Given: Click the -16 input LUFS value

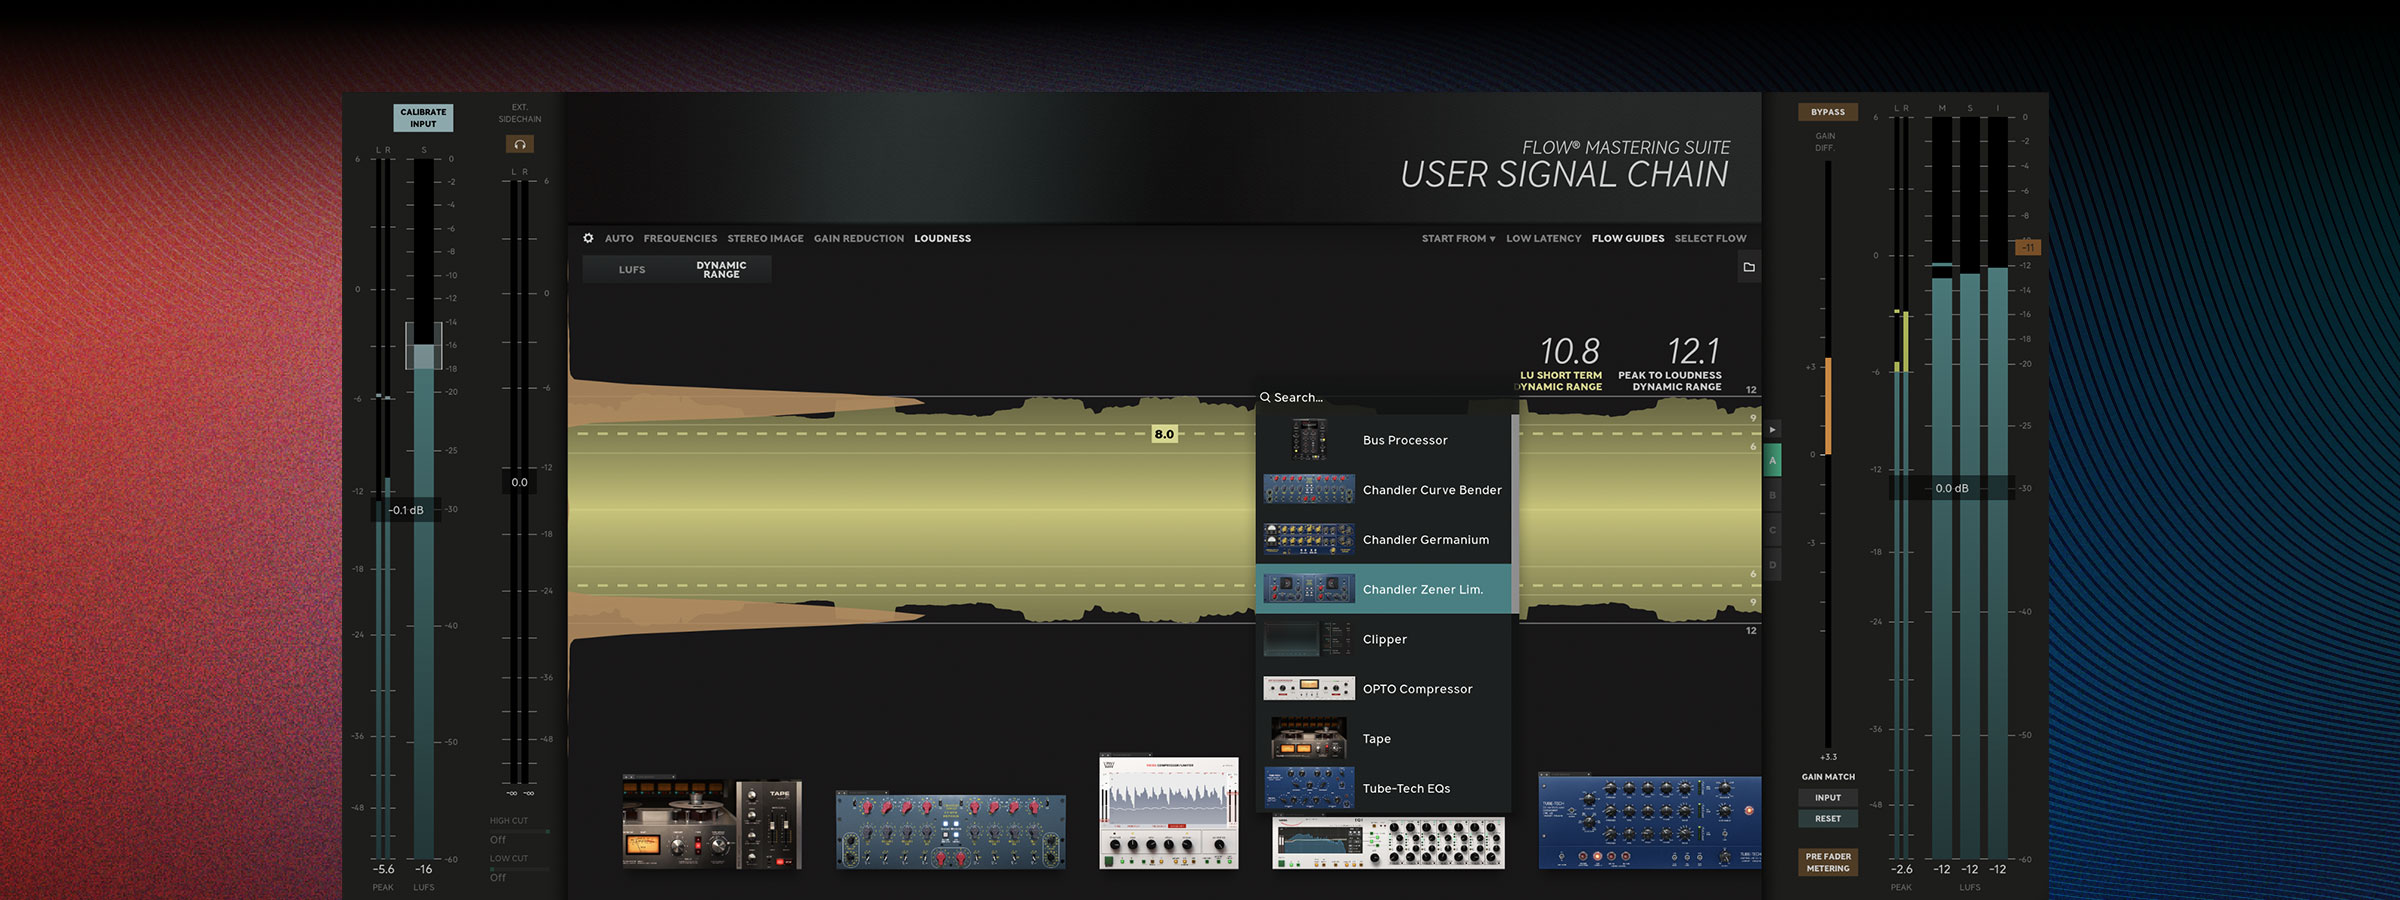Looking at the screenshot, I should click(x=424, y=869).
